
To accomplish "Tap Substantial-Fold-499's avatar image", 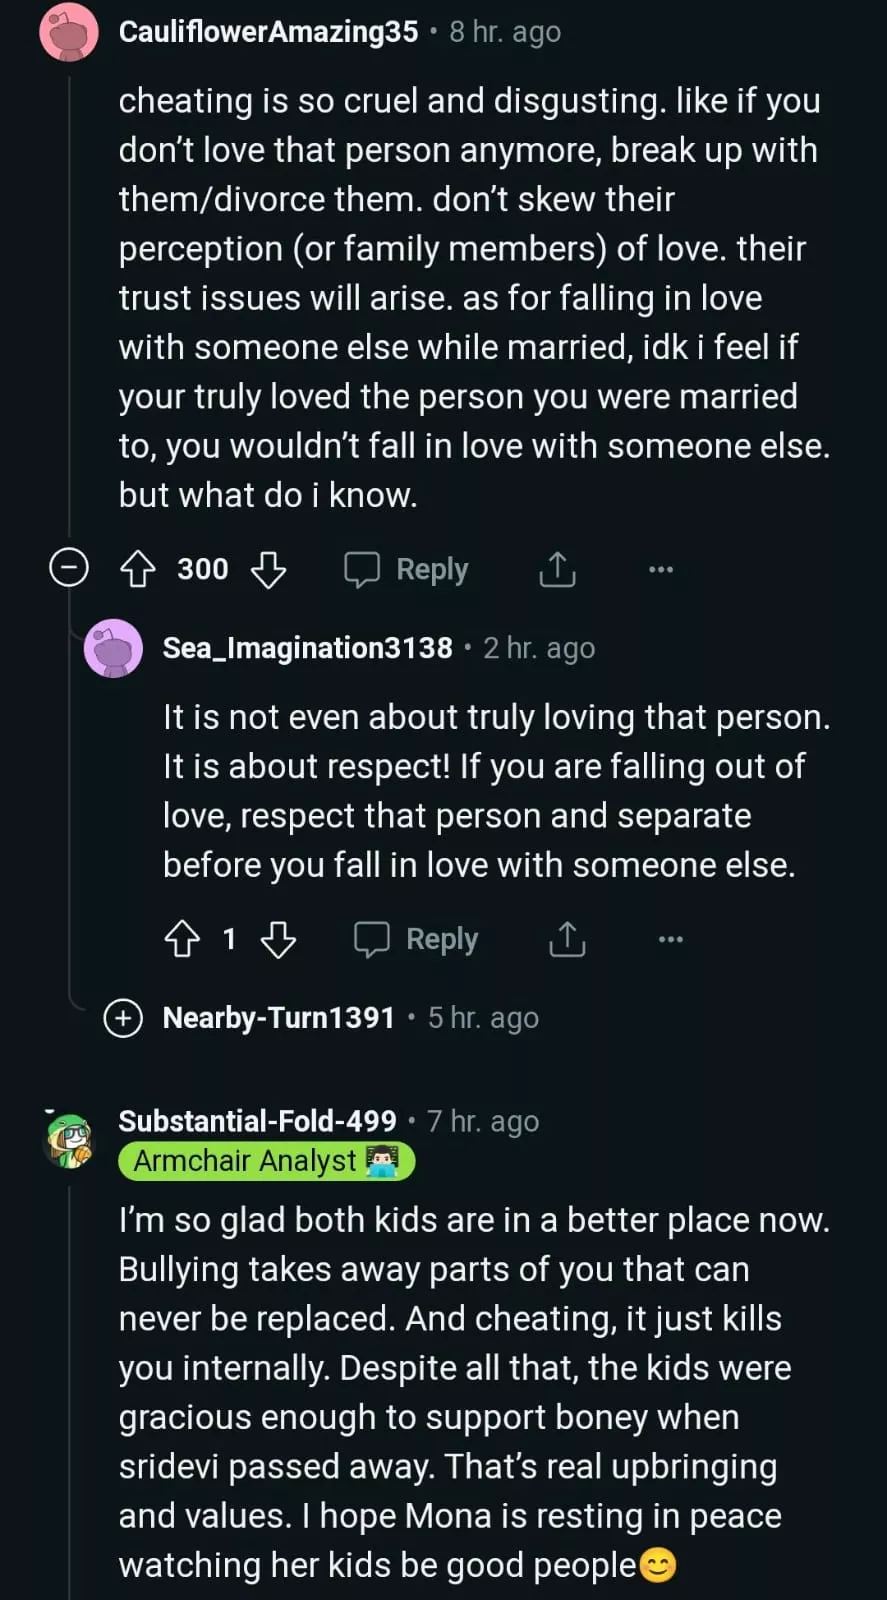I will [x=69, y=1141].
